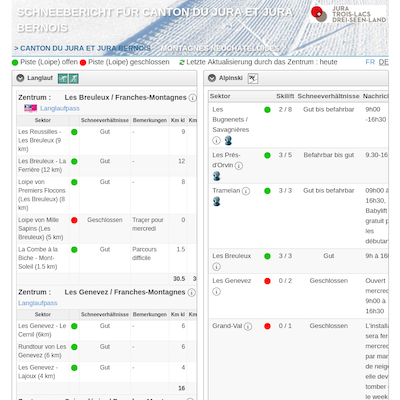
Task: Click the refresh icon beside Letzte Aktualisierung
Action: tap(182, 62)
